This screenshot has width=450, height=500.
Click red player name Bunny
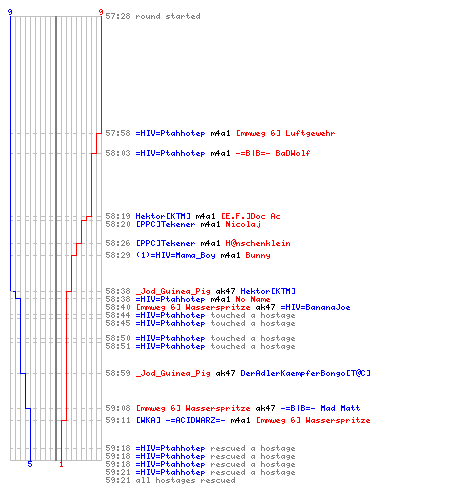(x=258, y=255)
